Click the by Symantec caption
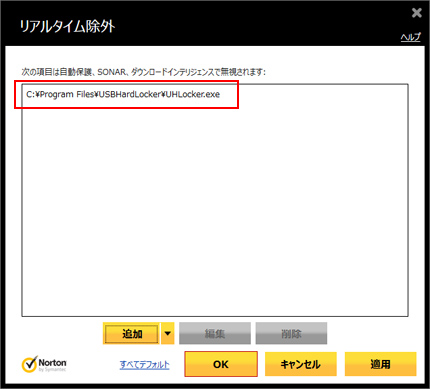The width and height of the screenshot is (430, 389). [x=52, y=369]
